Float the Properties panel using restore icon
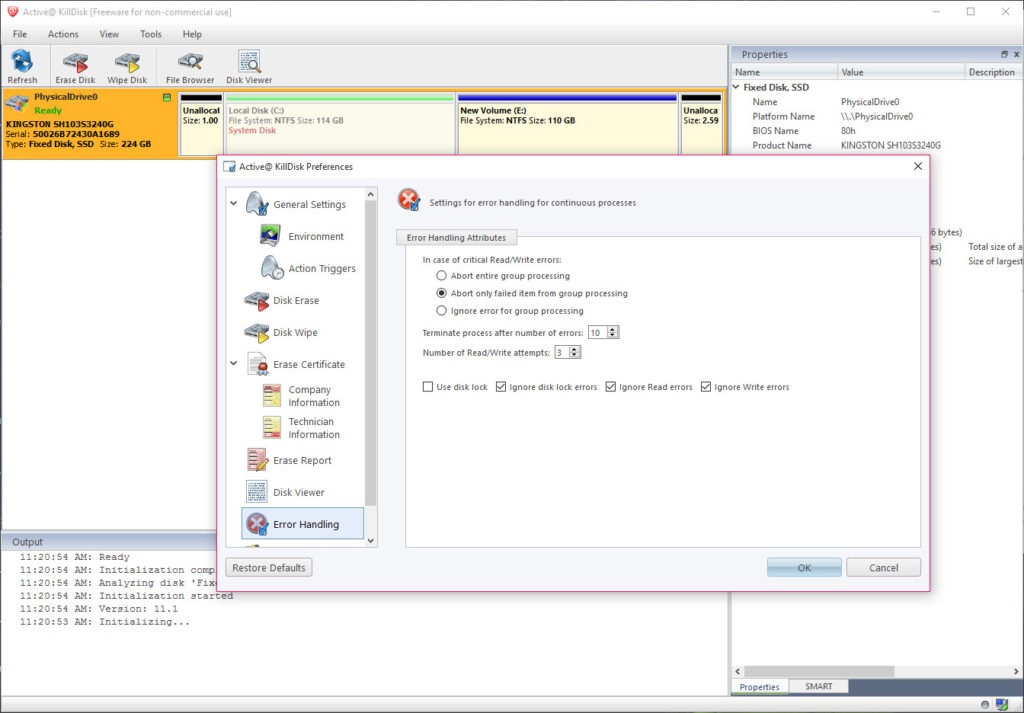Viewport: 1024px width, 713px height. click(1004, 54)
